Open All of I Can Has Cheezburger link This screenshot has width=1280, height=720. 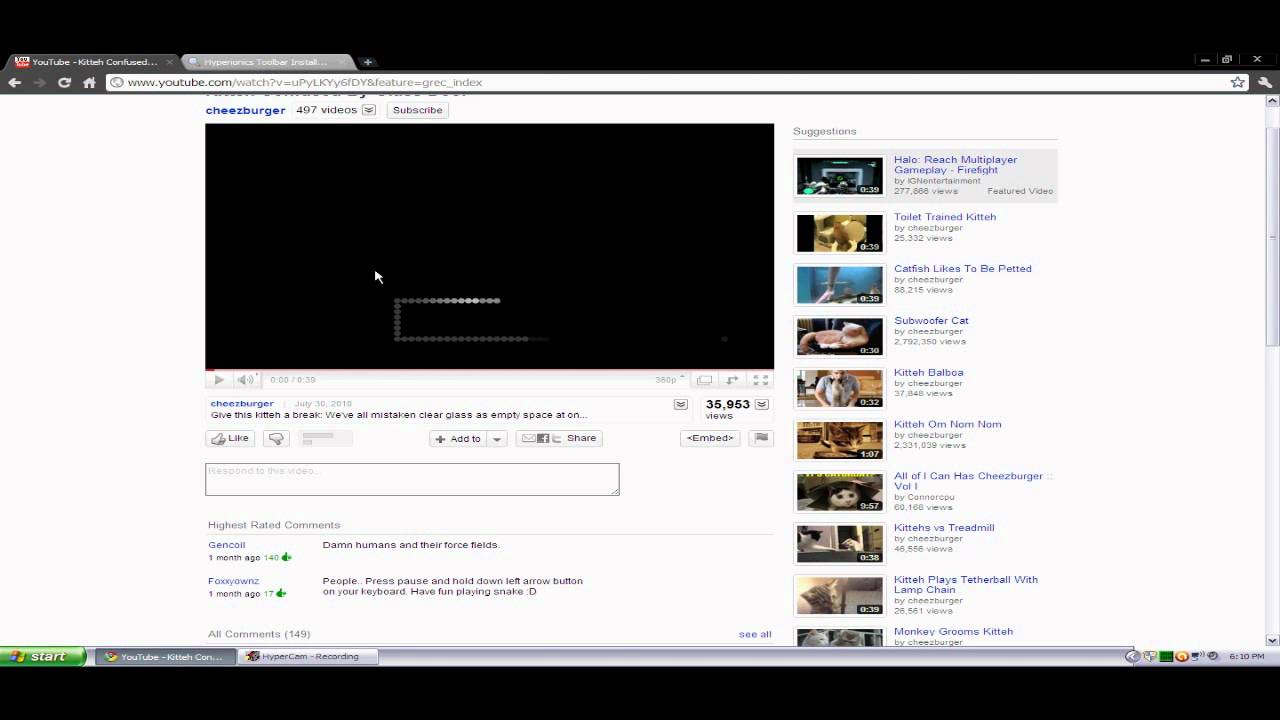tap(973, 481)
